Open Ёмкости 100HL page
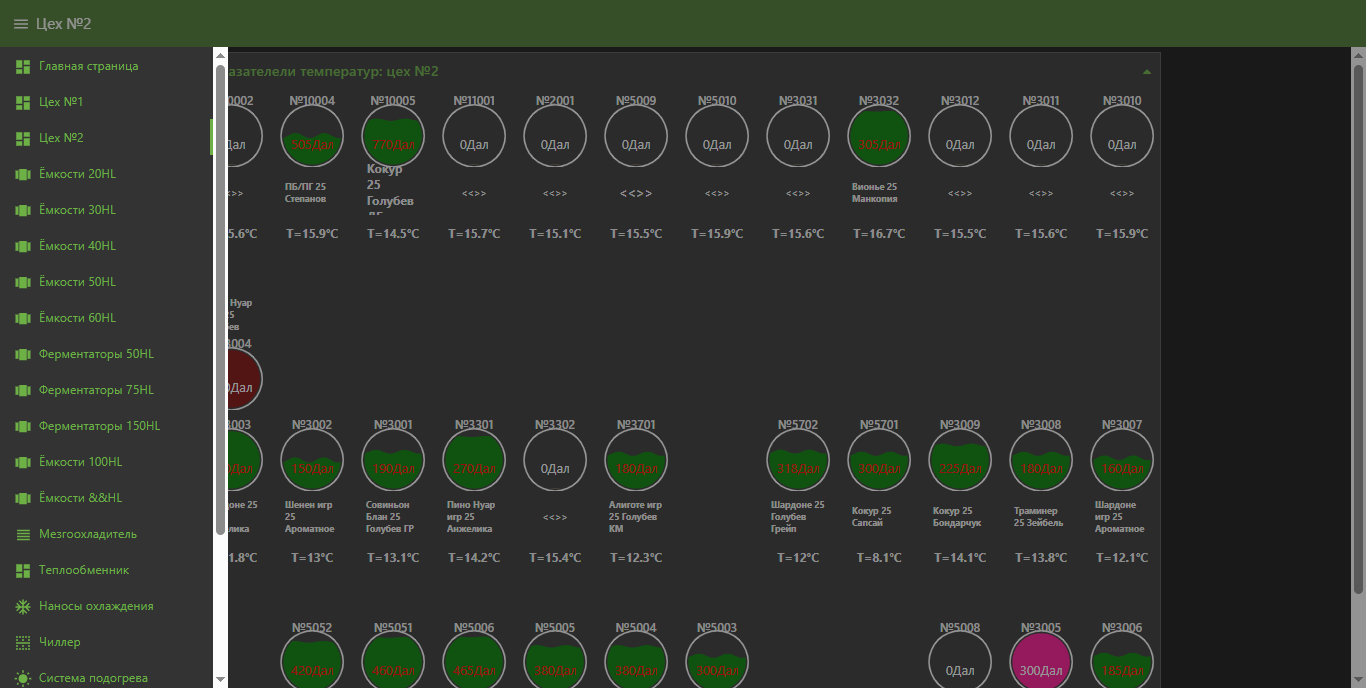 [80, 462]
